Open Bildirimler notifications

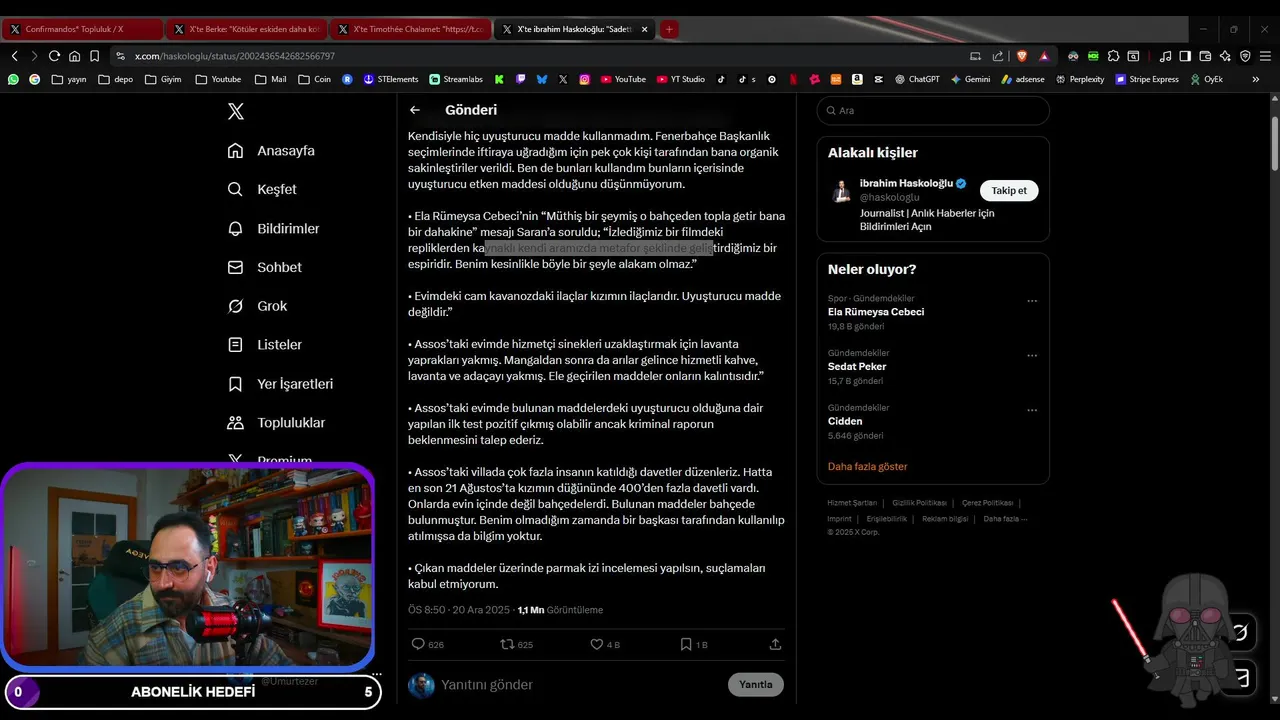point(273,228)
